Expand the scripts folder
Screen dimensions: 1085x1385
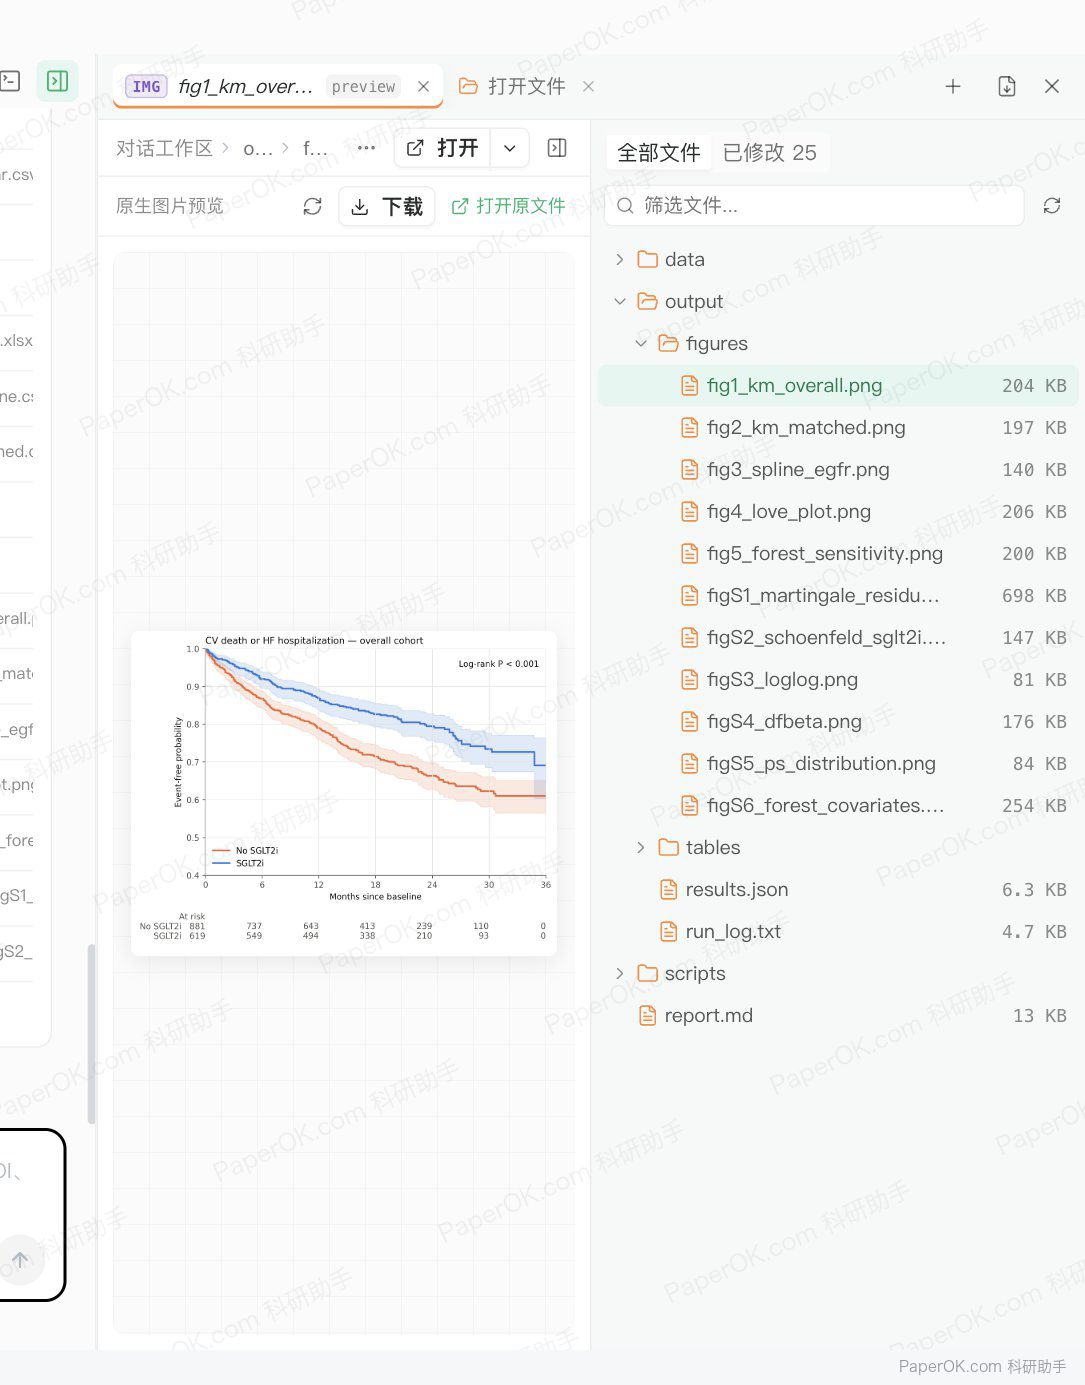(620, 973)
